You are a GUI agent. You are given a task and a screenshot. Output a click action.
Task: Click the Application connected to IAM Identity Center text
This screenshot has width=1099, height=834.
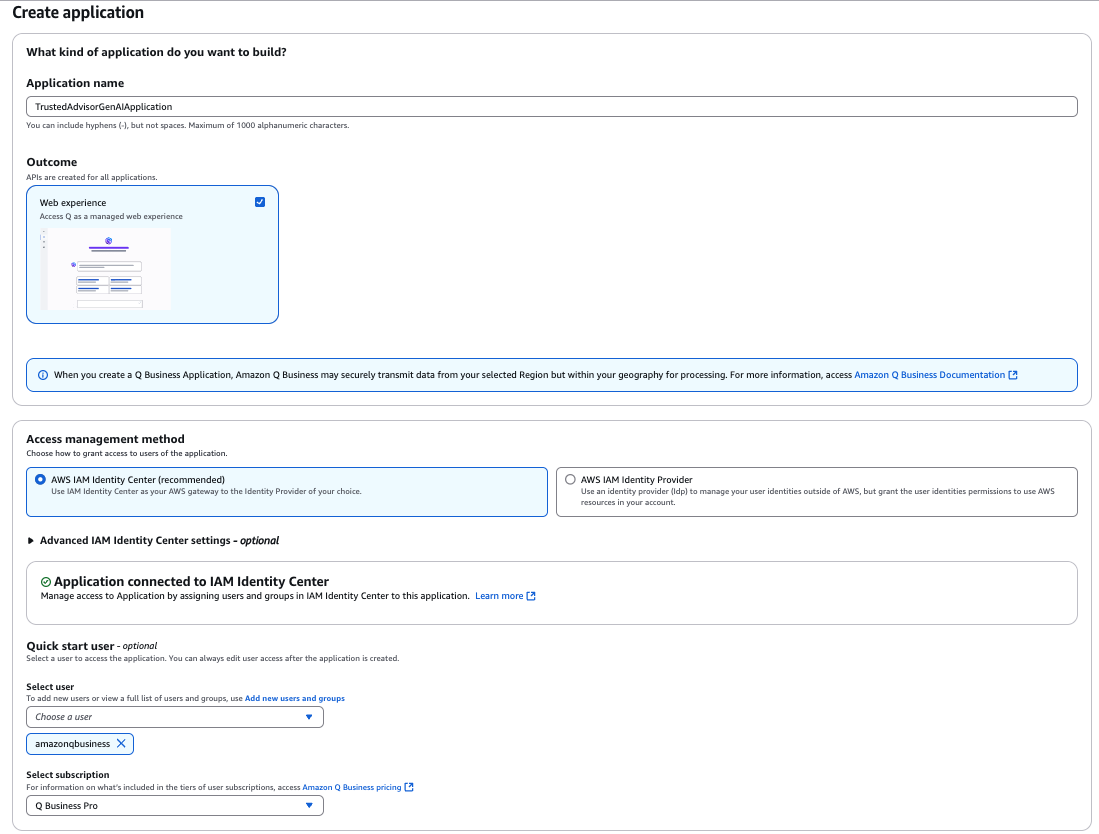(x=191, y=582)
